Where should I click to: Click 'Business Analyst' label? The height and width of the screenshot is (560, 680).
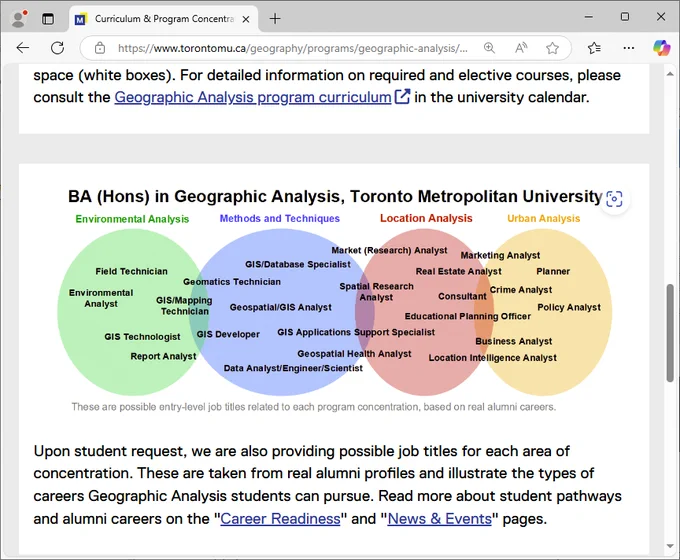coord(513,341)
